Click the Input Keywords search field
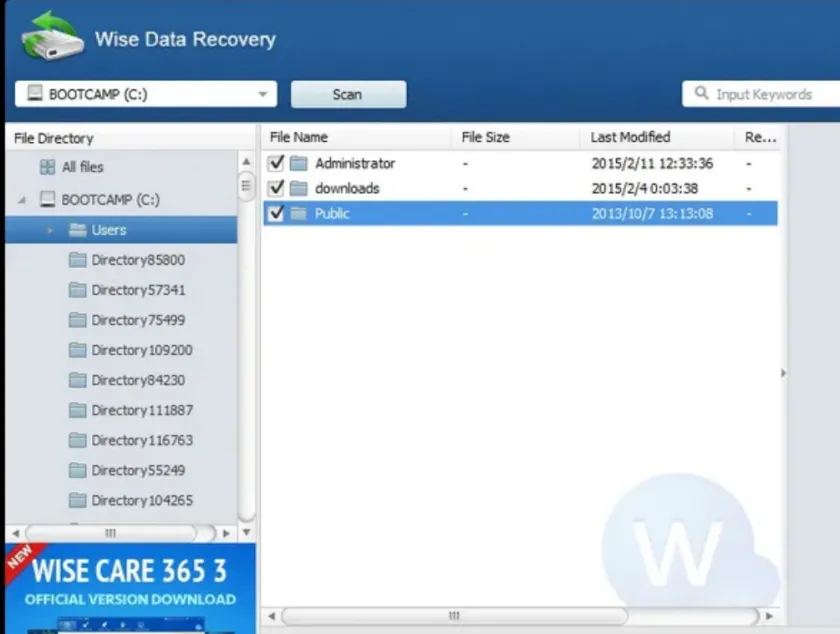The width and height of the screenshot is (840, 634). point(770,94)
